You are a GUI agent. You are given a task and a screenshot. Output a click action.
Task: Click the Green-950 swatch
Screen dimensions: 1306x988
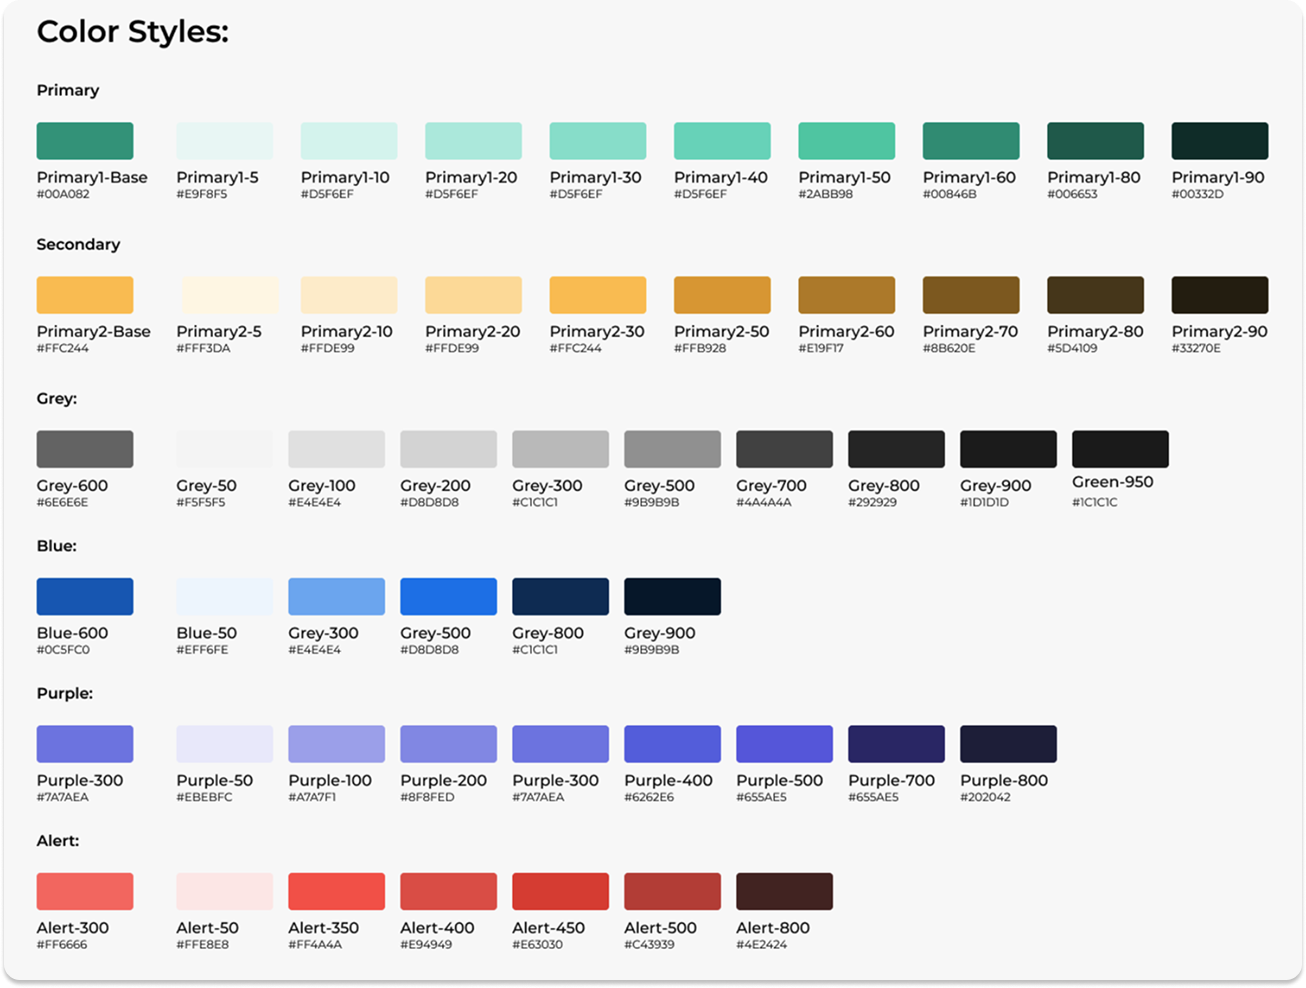(1120, 449)
